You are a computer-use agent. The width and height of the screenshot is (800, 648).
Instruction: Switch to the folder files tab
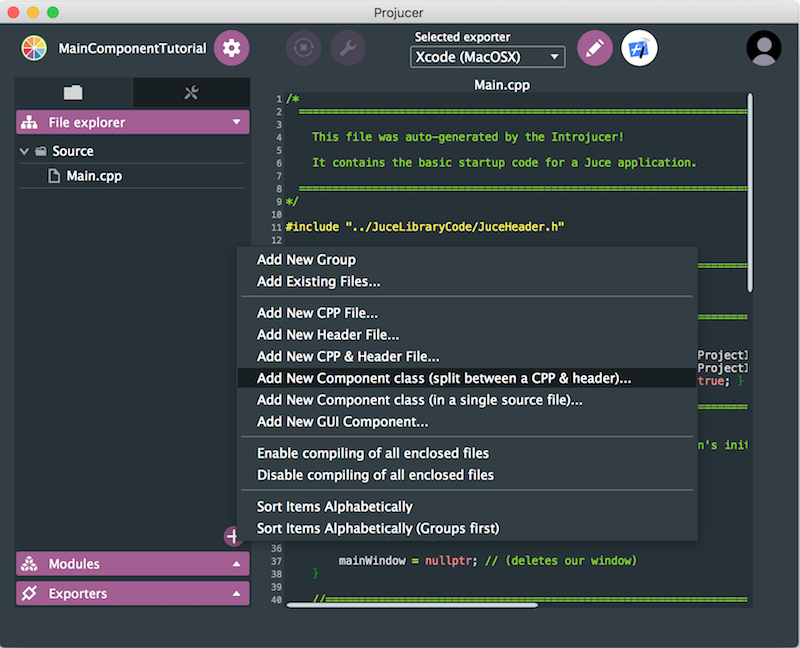point(73,93)
